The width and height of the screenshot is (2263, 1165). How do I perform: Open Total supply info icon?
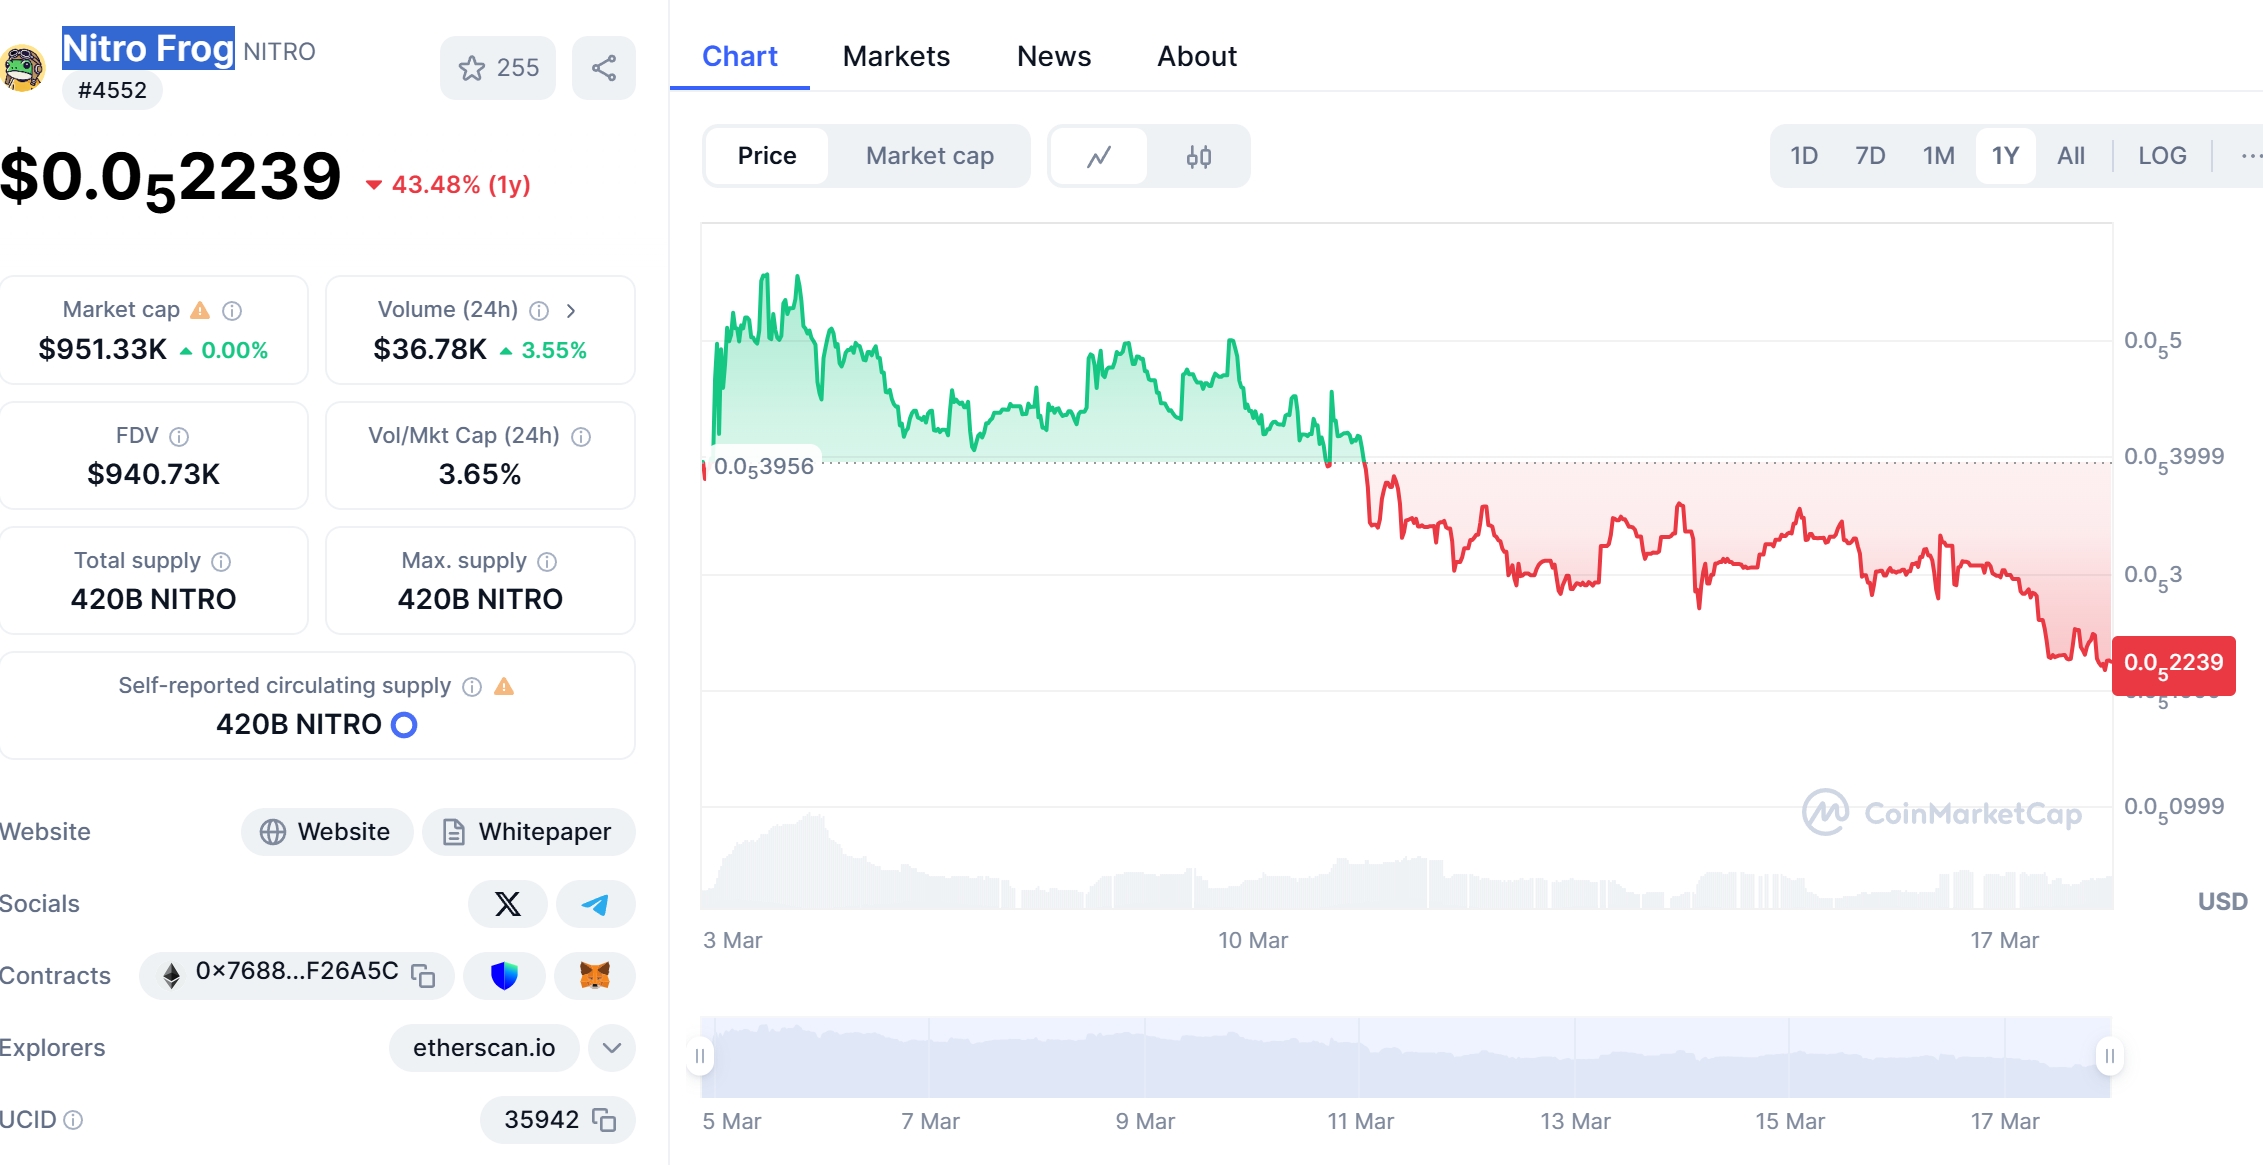tap(222, 562)
